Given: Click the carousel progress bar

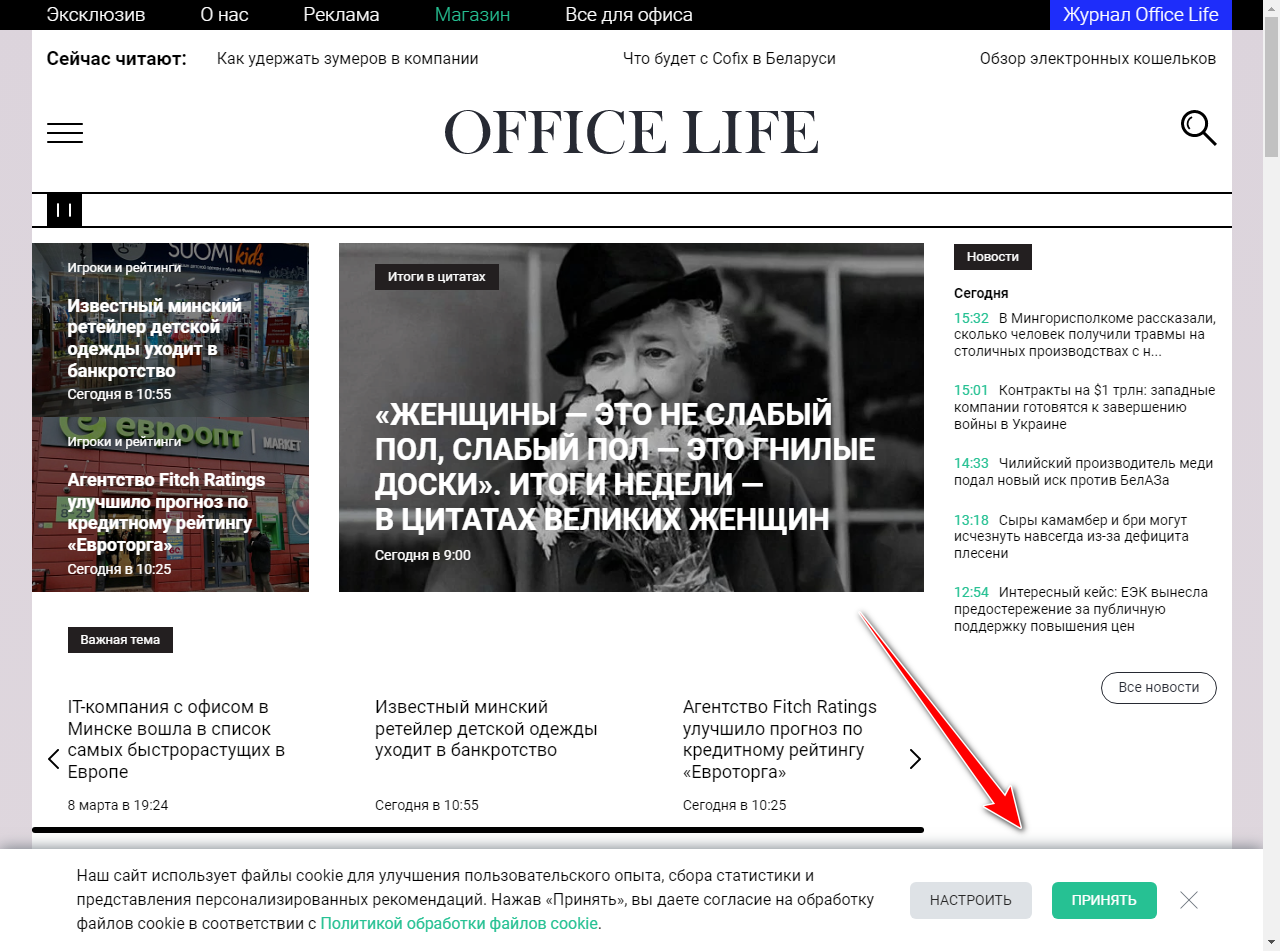Looking at the screenshot, I should pyautogui.click(x=480, y=829).
